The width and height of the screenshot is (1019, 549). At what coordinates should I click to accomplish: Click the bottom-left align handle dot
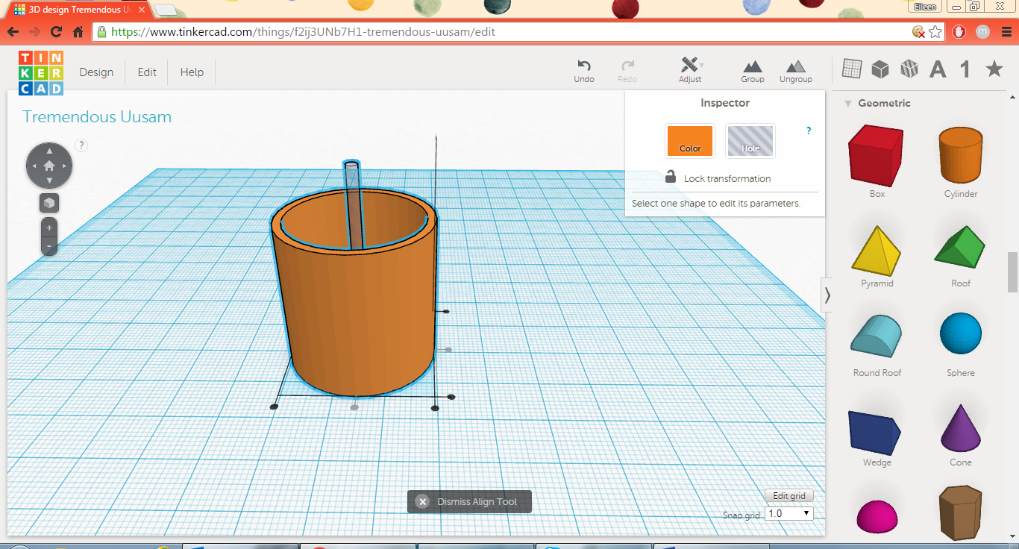coord(274,407)
